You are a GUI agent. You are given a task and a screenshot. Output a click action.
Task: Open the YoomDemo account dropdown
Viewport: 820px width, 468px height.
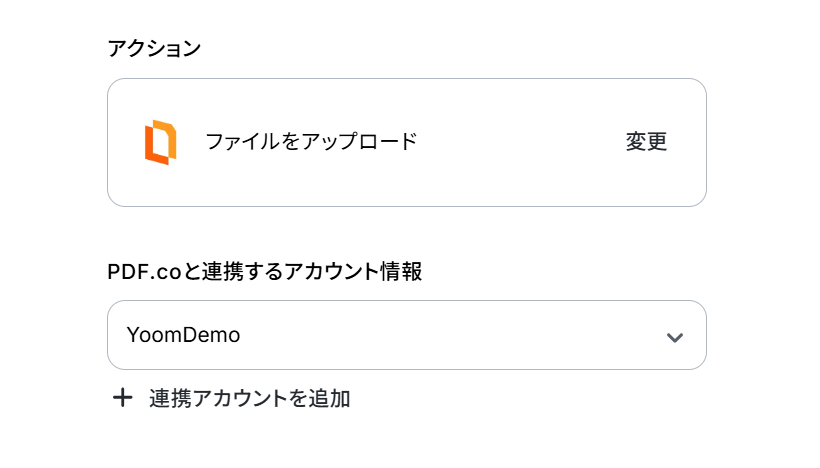(x=406, y=335)
